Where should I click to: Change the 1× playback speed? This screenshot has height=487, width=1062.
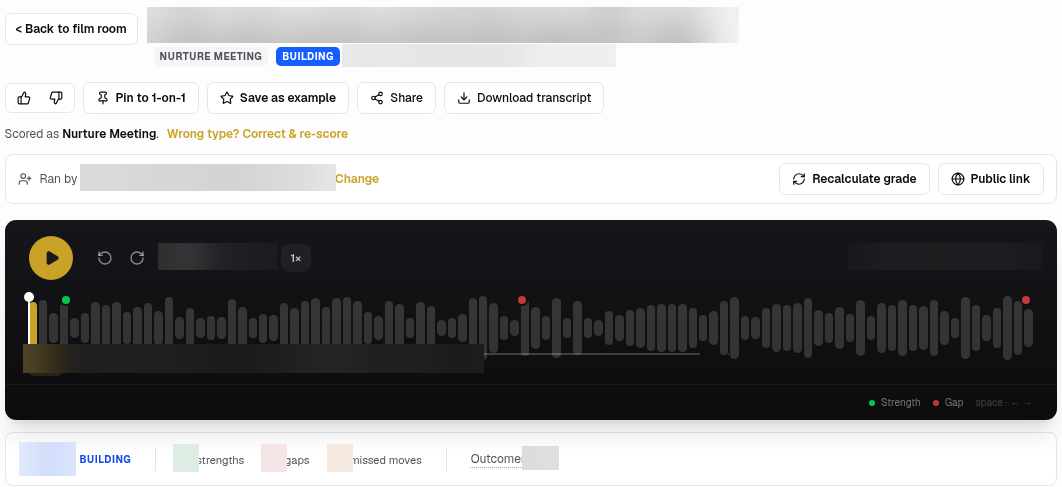click(x=296, y=258)
